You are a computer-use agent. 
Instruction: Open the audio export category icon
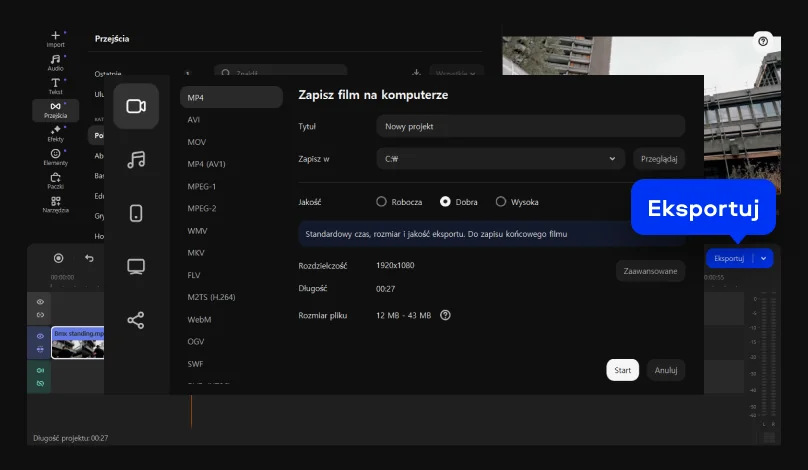[x=136, y=160]
